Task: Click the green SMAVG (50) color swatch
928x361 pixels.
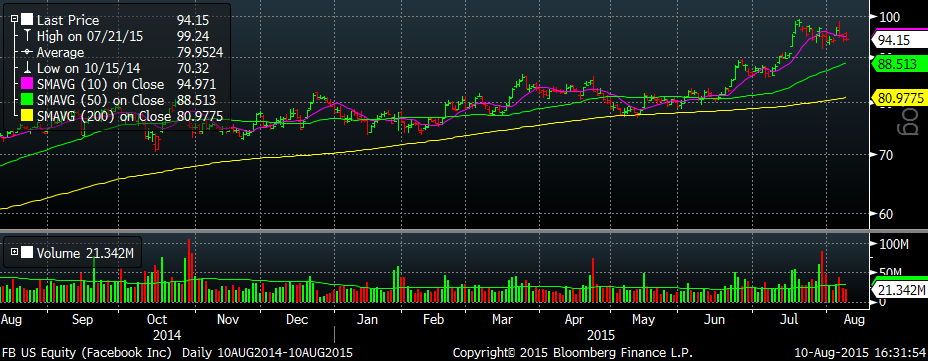Action: [x=28, y=100]
